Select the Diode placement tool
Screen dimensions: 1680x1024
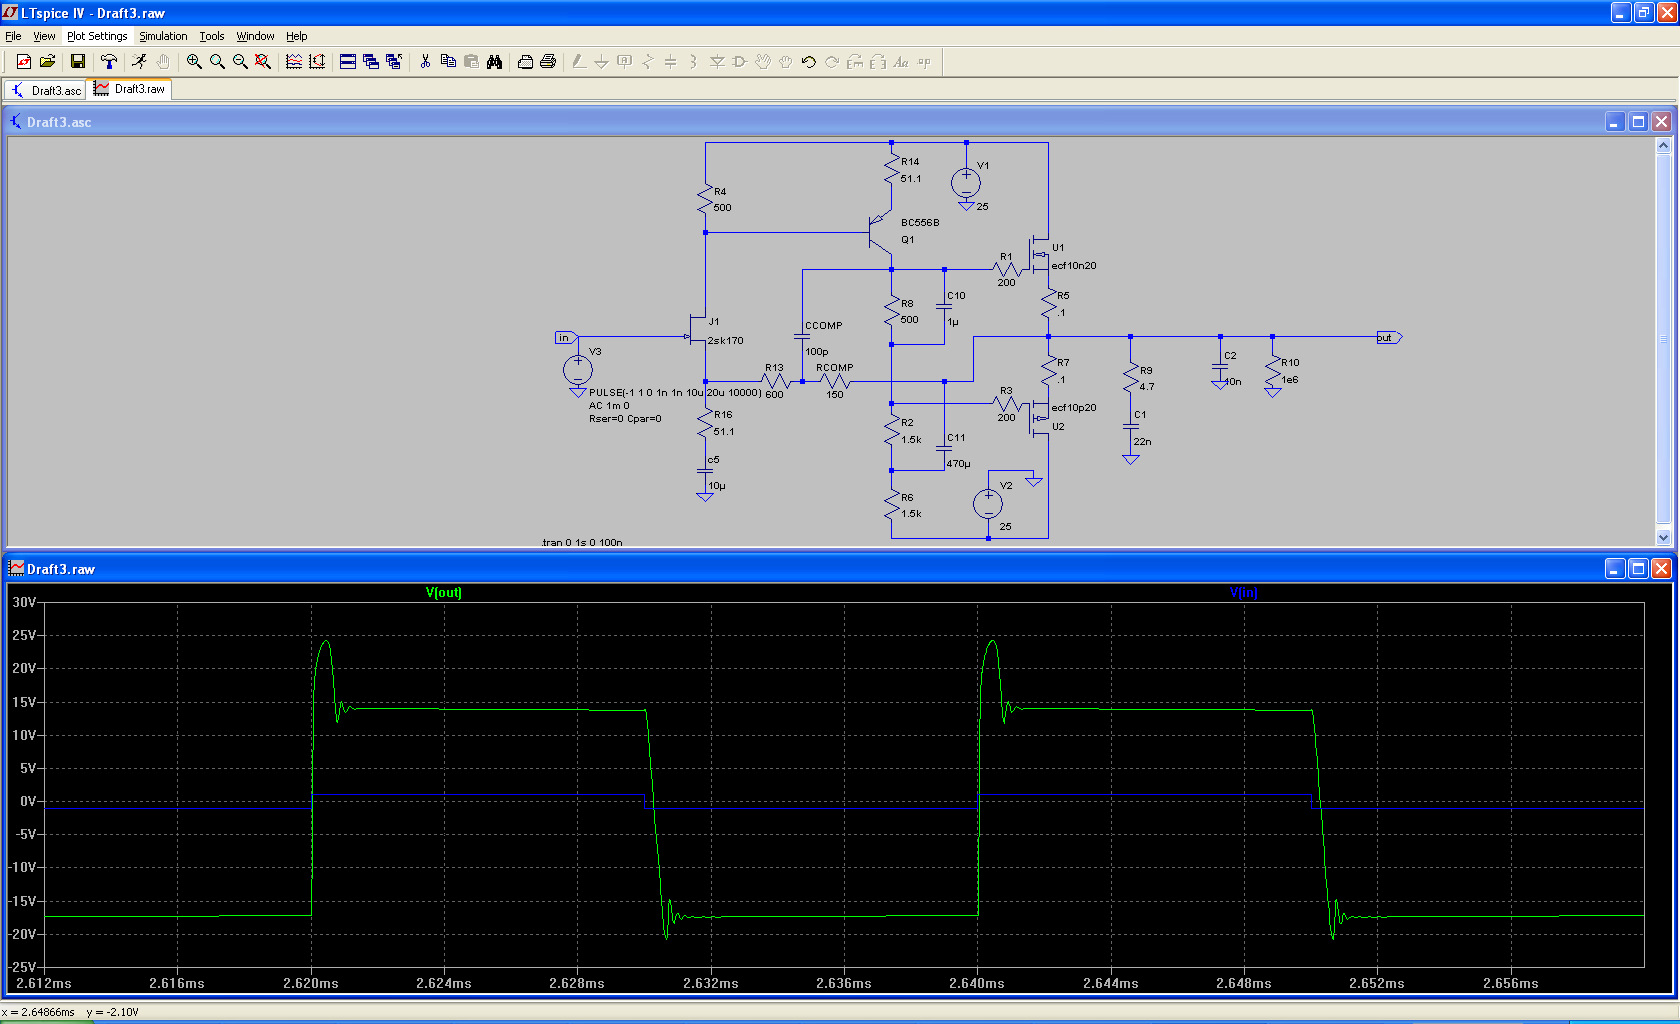click(717, 62)
